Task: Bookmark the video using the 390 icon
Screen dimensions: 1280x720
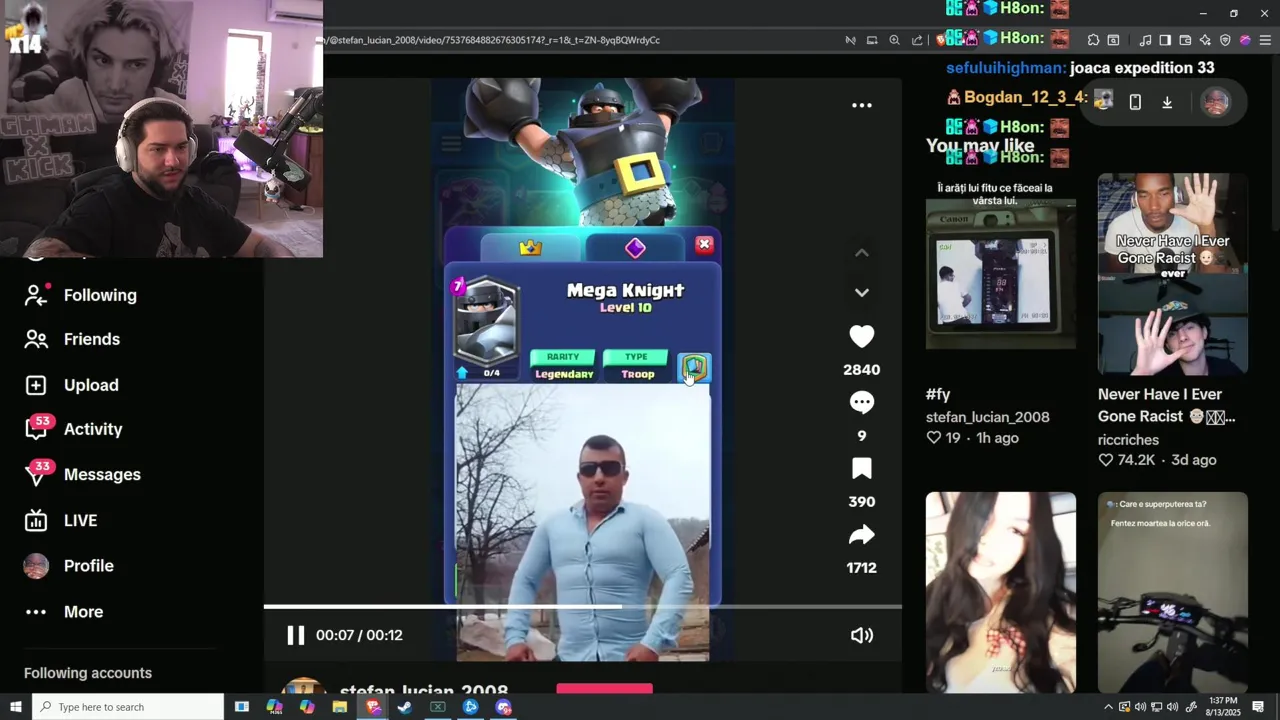Action: click(861, 469)
